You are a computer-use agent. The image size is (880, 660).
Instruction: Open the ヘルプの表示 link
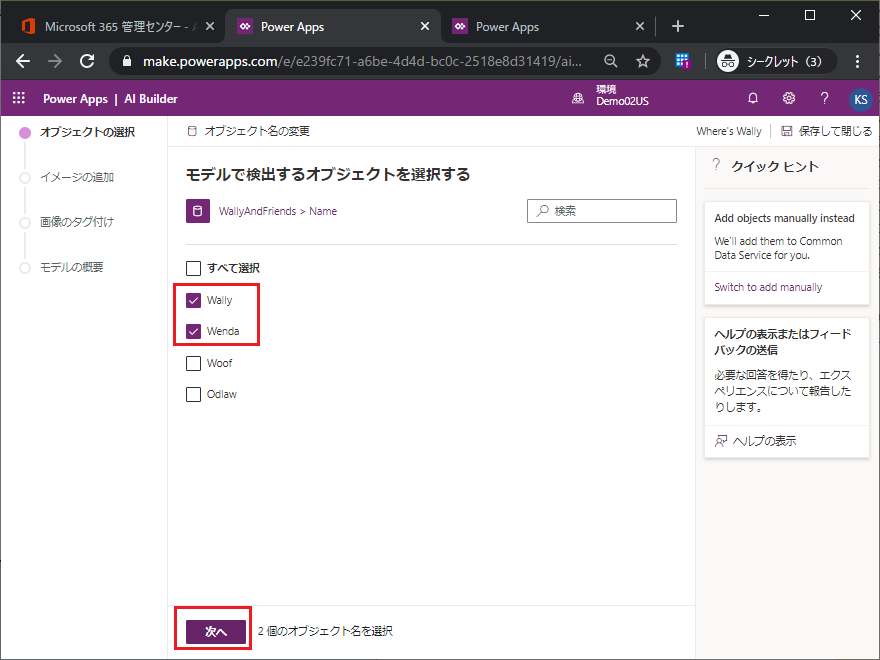755,441
